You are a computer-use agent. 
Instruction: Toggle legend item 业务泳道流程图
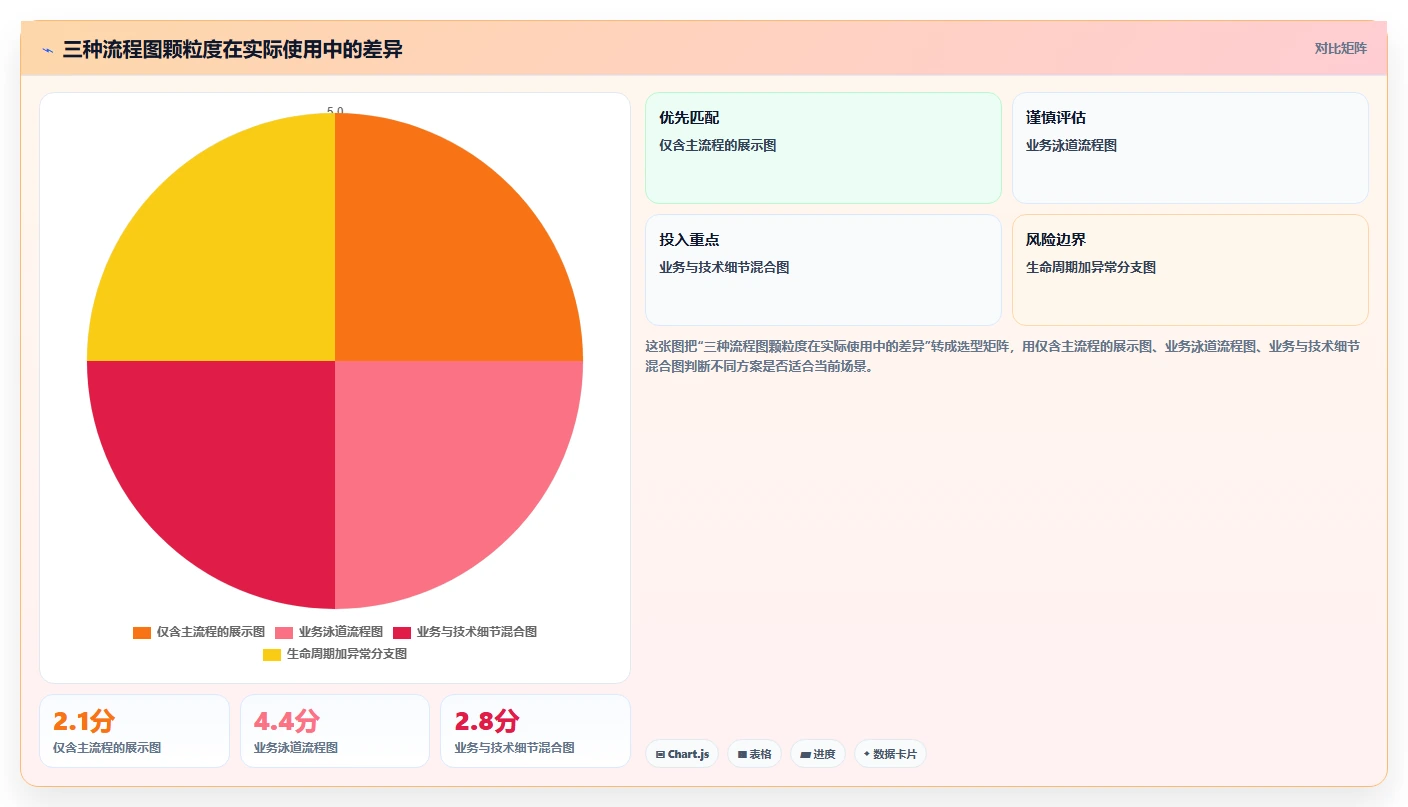(x=329, y=632)
